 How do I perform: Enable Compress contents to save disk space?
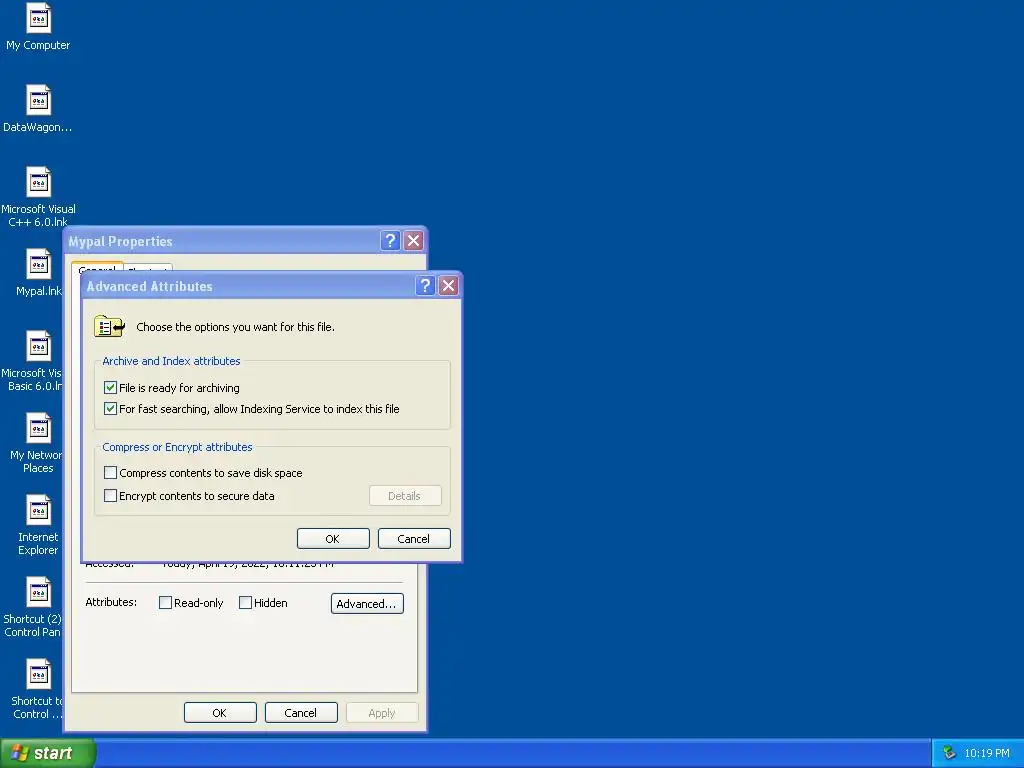tap(110, 472)
